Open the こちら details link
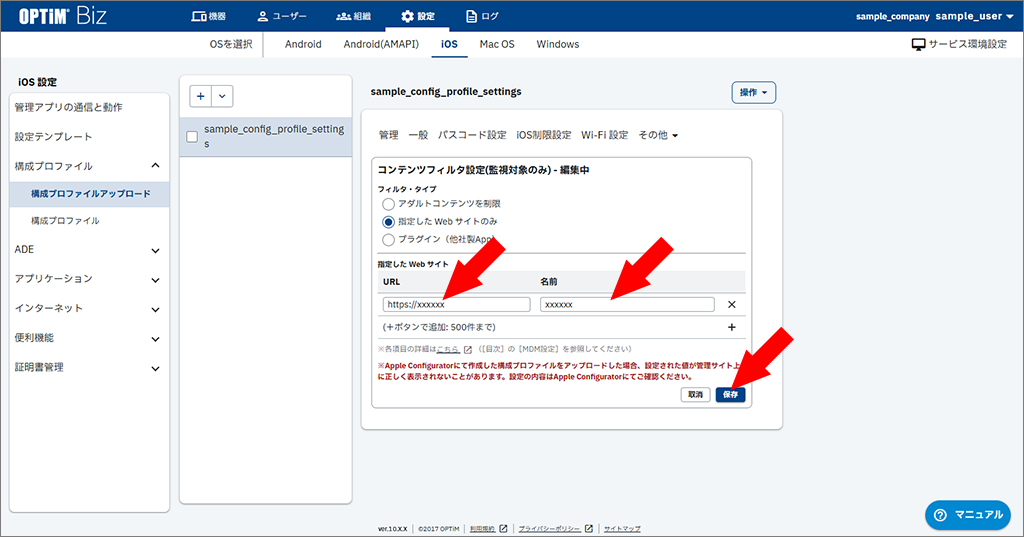The width and height of the screenshot is (1024, 537). (x=447, y=349)
